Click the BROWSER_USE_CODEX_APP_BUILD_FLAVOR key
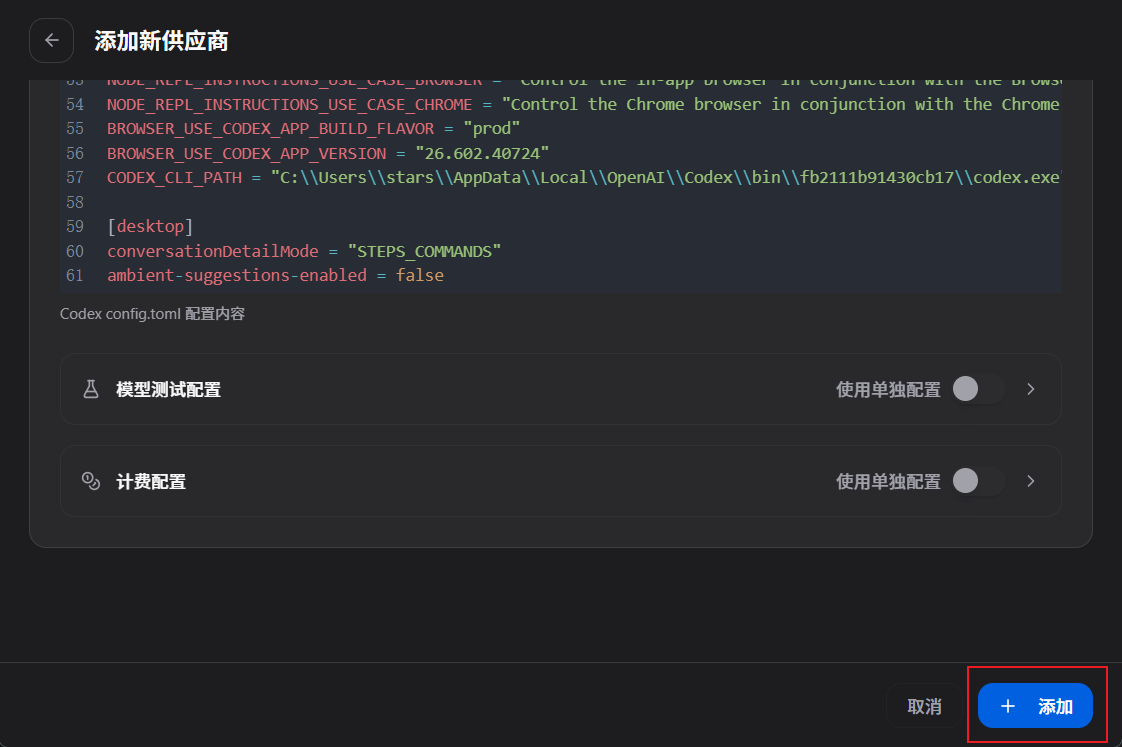 coord(270,129)
